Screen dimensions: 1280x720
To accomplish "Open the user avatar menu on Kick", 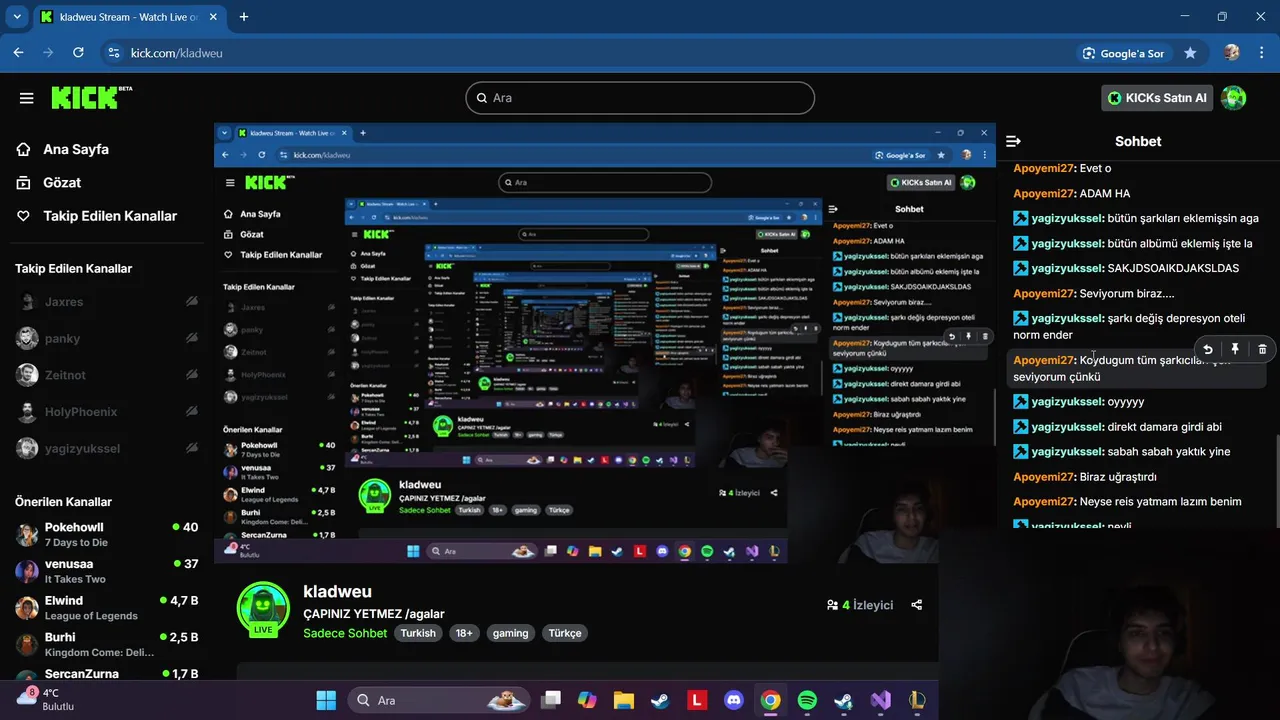I will click(x=1233, y=98).
